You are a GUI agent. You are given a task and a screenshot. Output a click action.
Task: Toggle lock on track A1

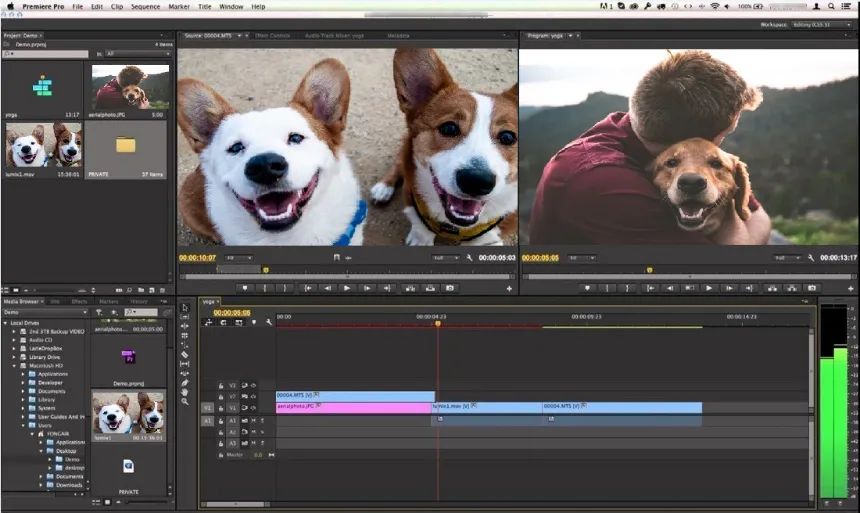221,421
